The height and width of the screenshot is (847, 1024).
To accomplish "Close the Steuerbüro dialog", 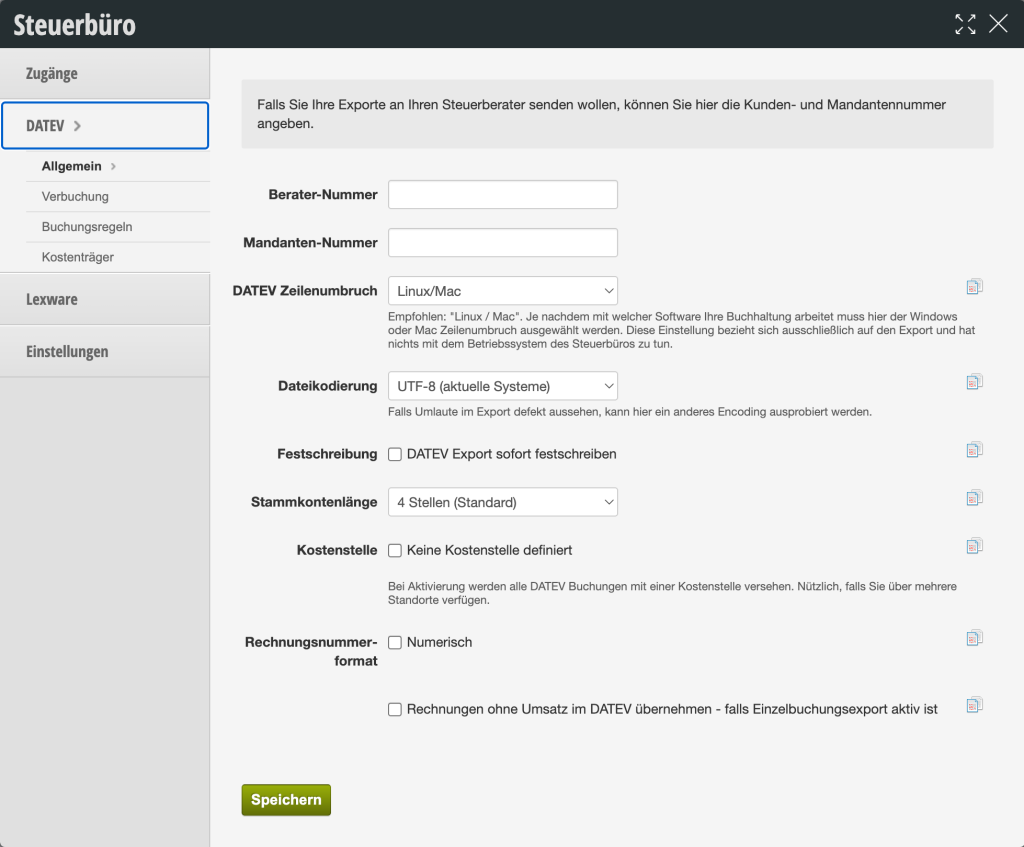I will coord(998,24).
